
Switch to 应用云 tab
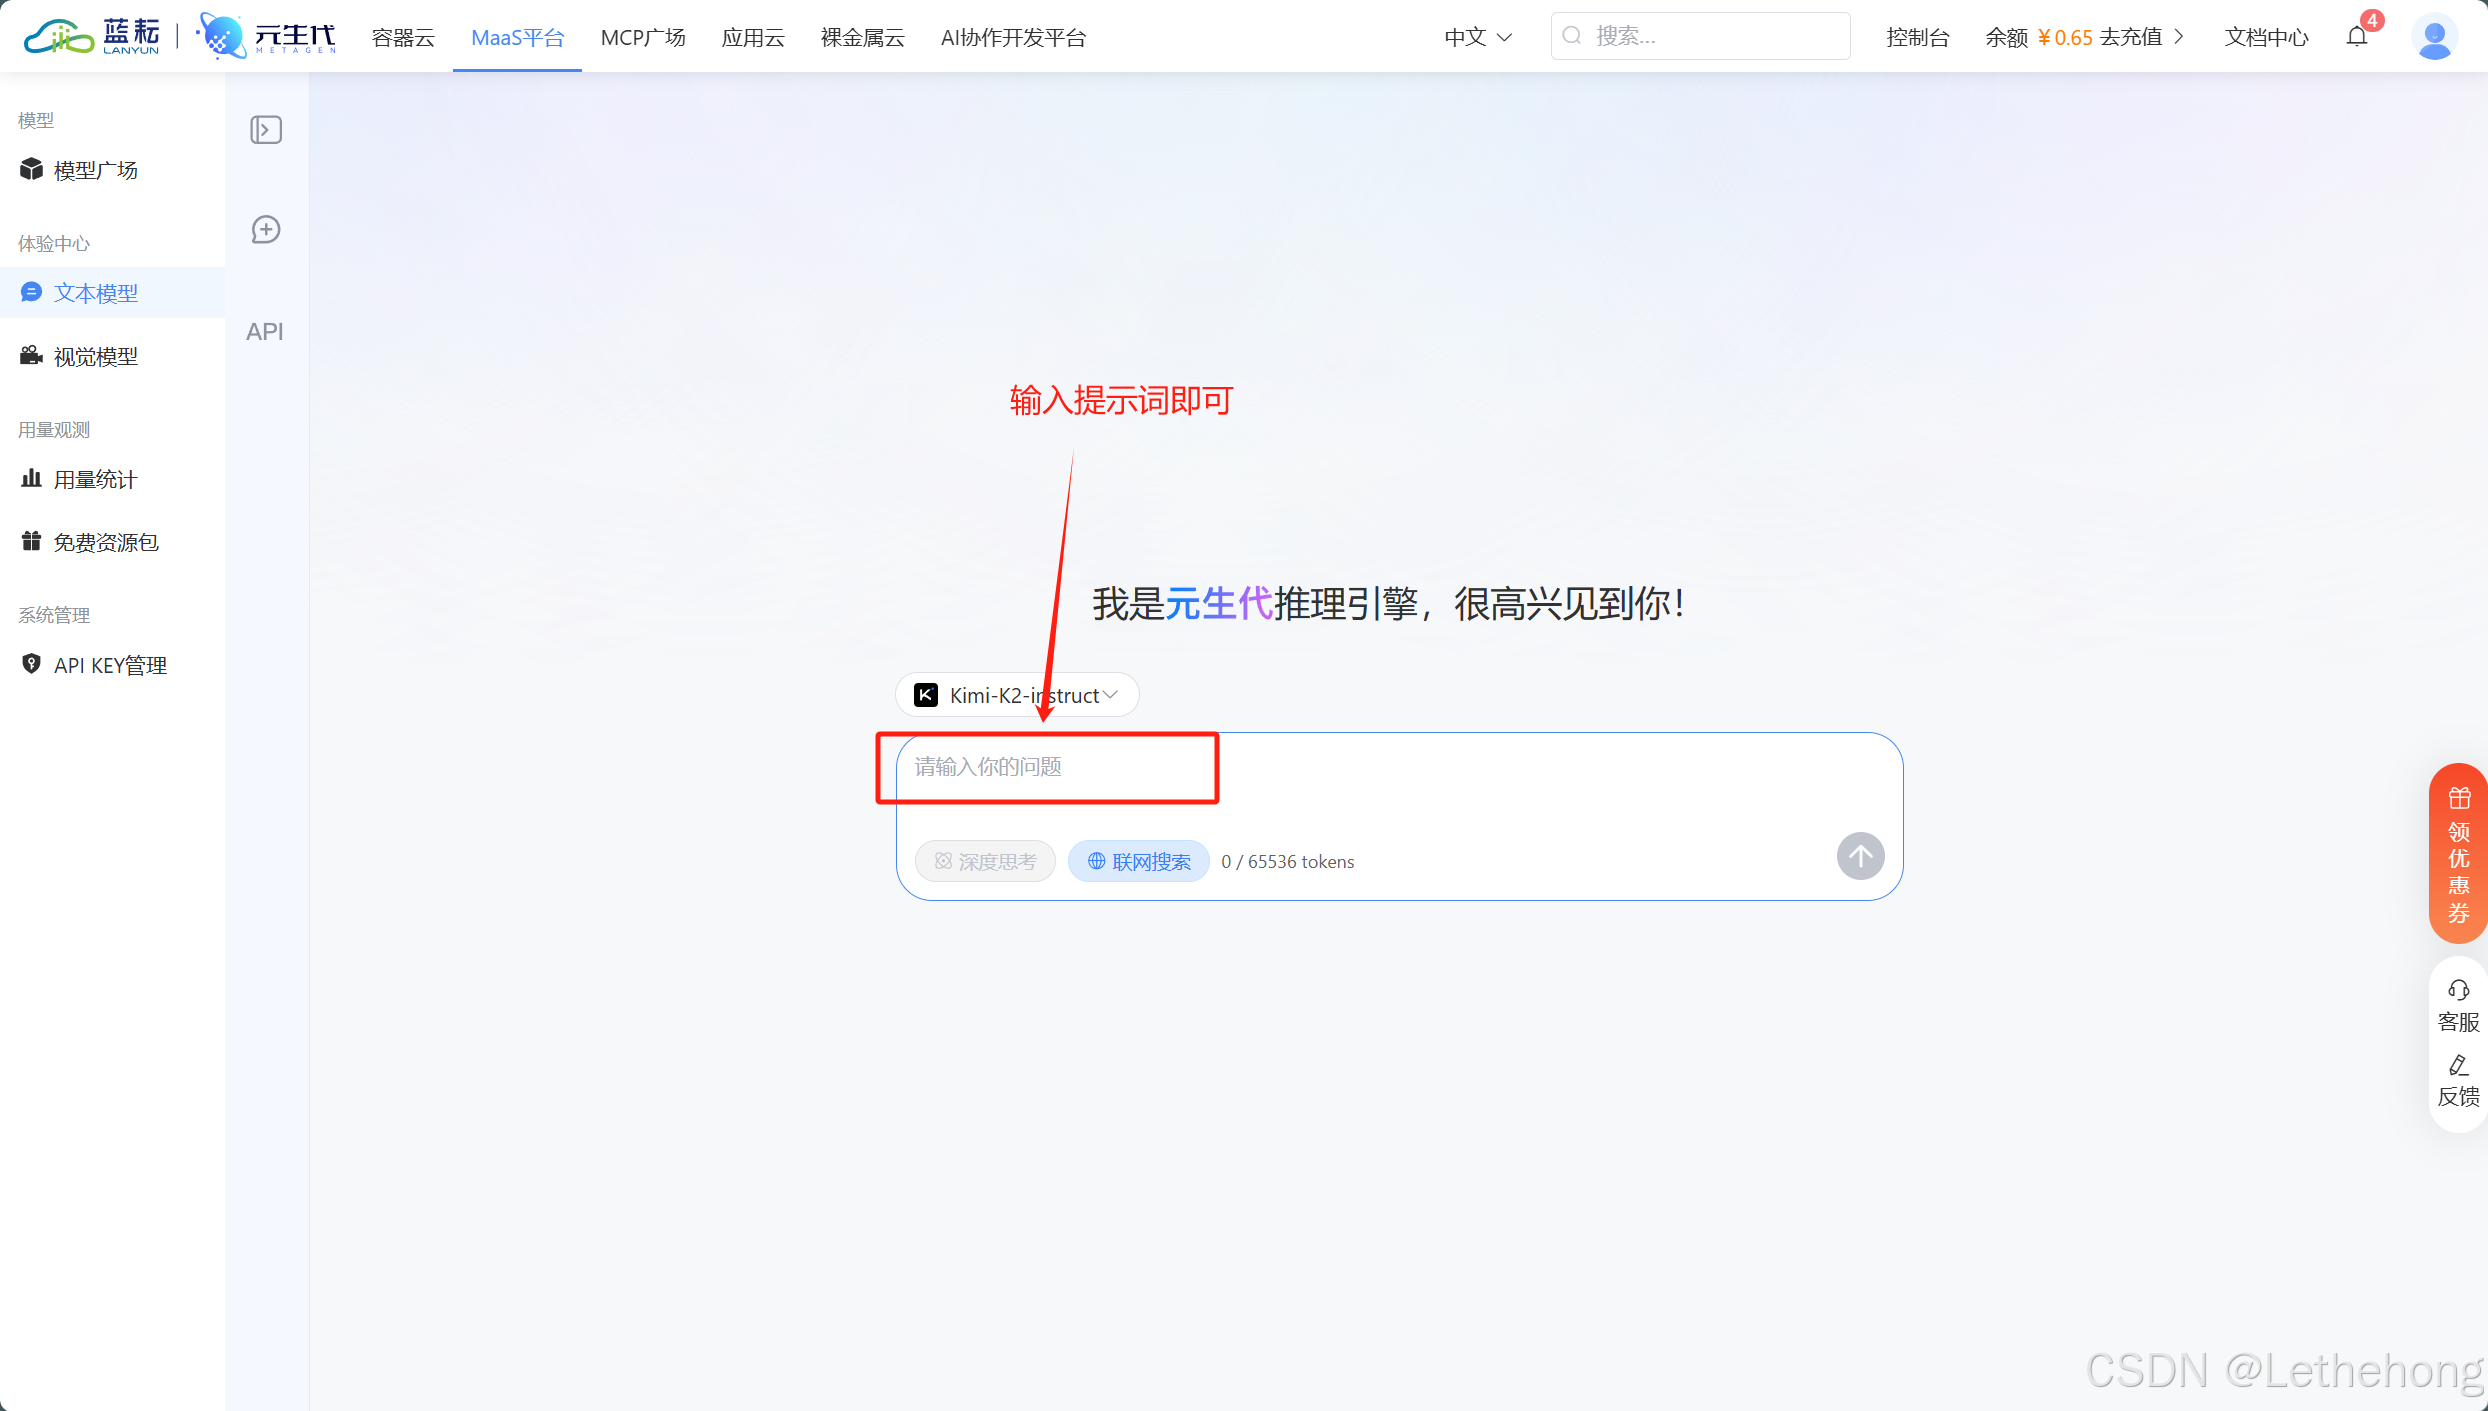(753, 37)
